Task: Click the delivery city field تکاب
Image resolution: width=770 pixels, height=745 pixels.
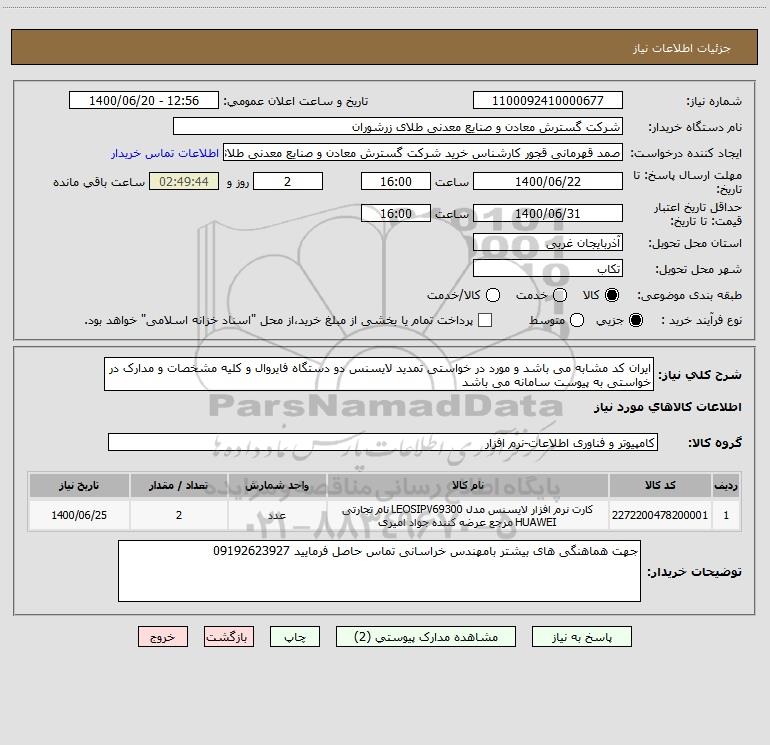Action: click(548, 269)
